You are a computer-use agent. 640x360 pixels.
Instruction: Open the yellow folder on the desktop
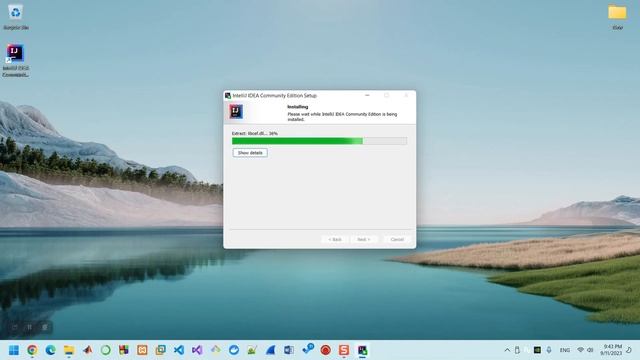point(617,17)
